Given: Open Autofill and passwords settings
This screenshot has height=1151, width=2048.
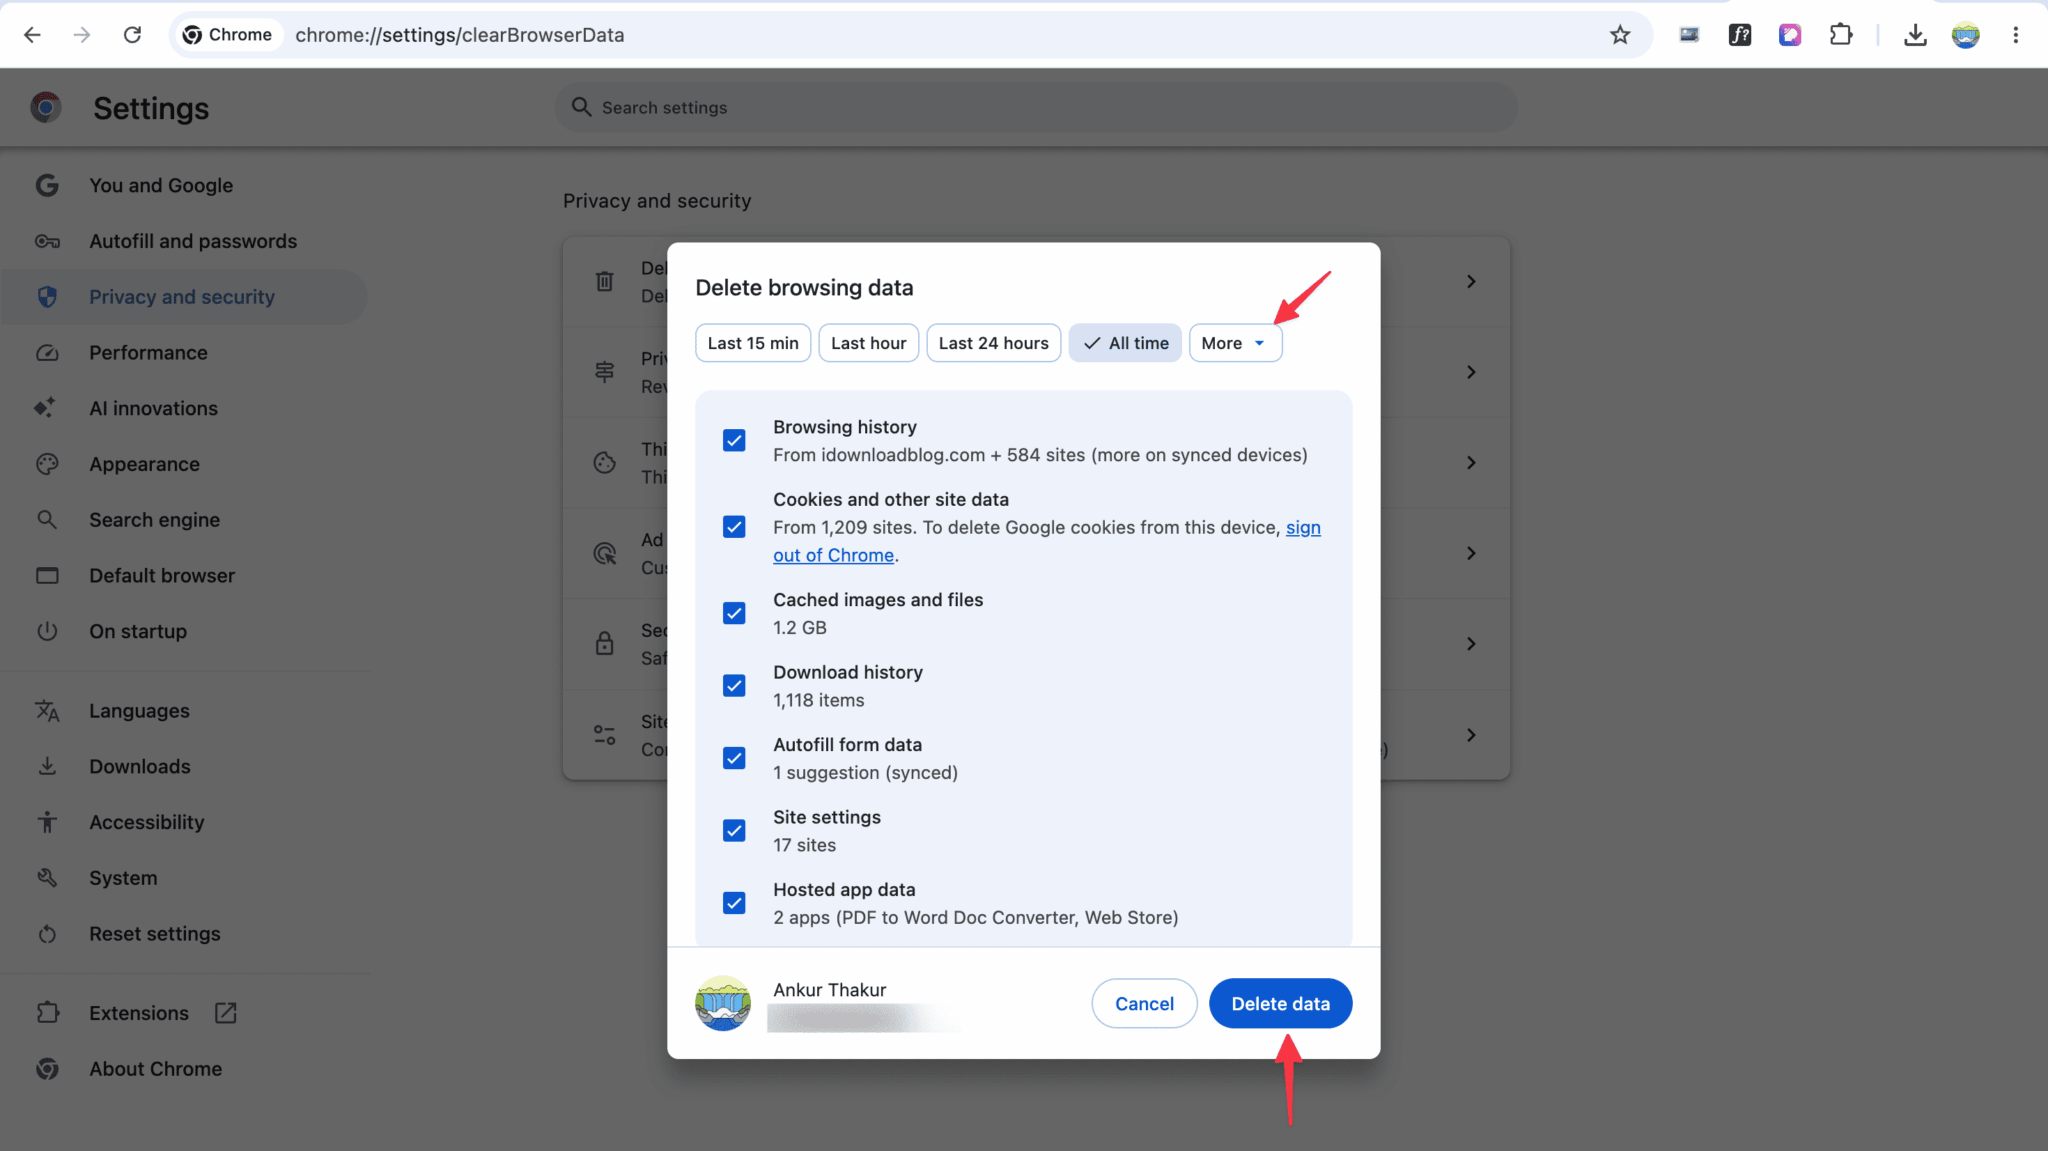Looking at the screenshot, I should (x=193, y=241).
